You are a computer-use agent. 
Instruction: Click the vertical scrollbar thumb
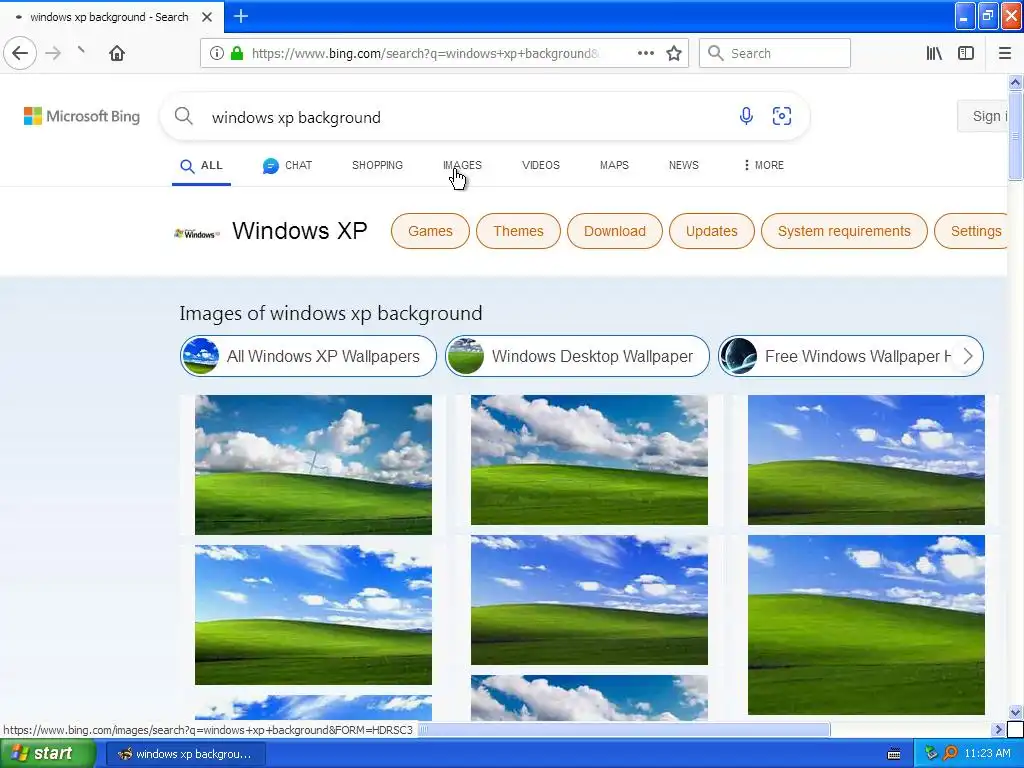1015,135
